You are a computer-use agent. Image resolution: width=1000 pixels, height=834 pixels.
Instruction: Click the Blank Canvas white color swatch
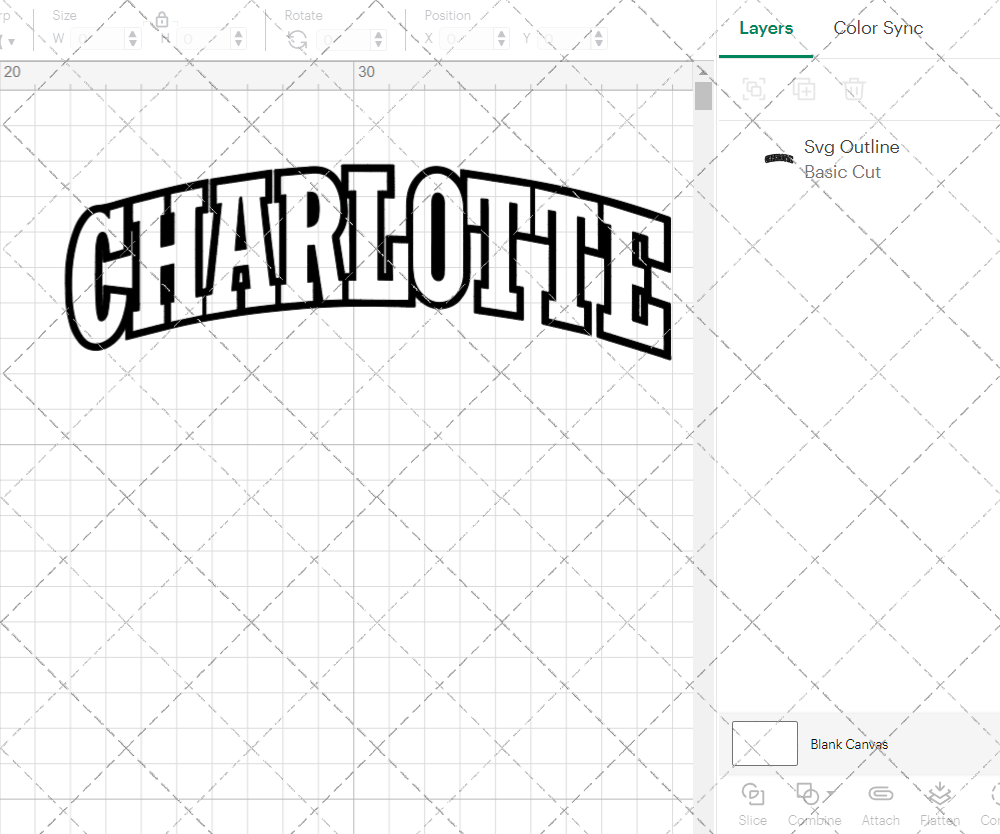pos(764,743)
